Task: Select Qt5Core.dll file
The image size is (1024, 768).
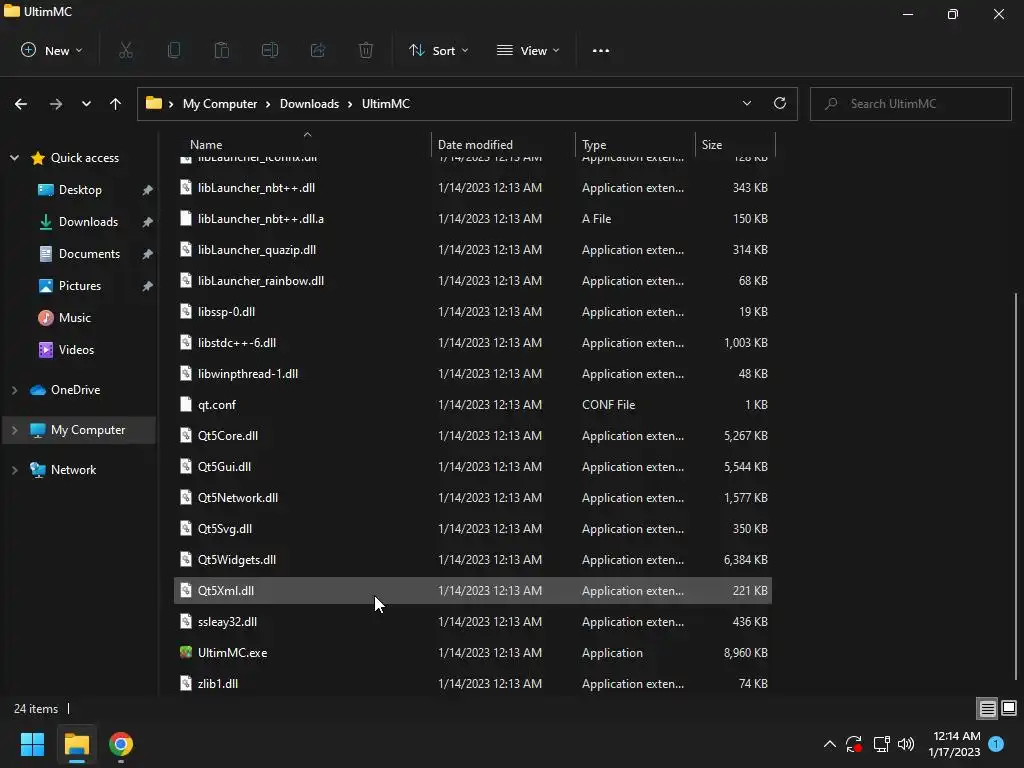Action: (473, 436)
